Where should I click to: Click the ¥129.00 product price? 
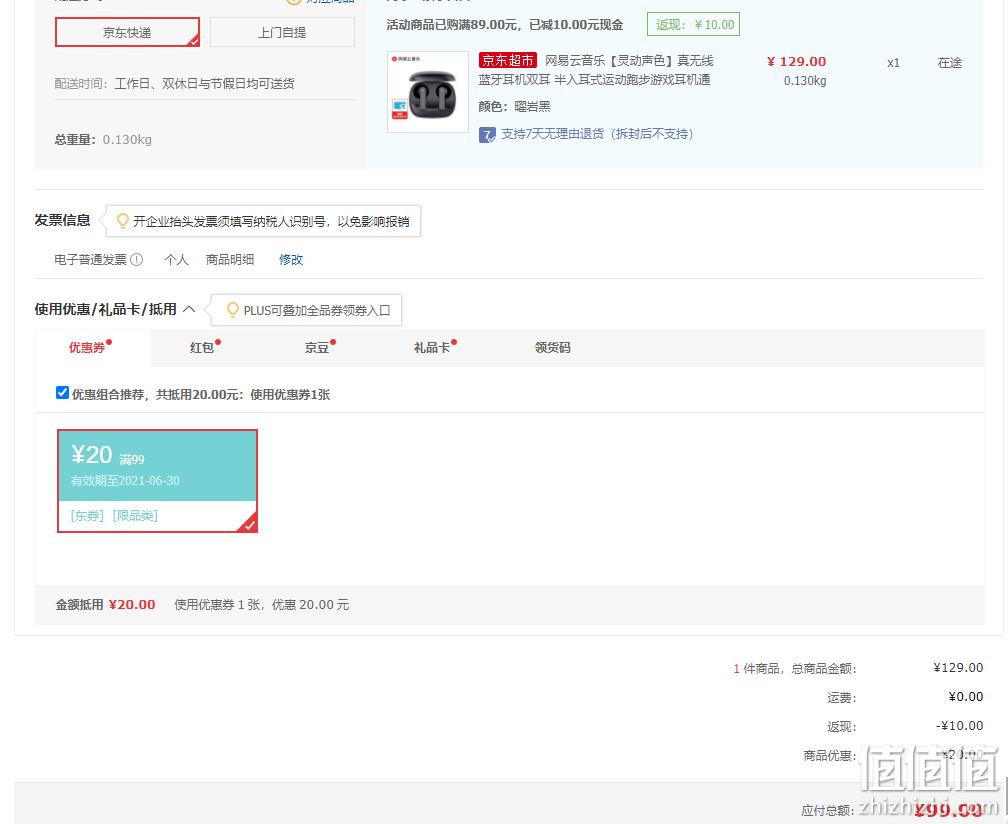coord(796,62)
